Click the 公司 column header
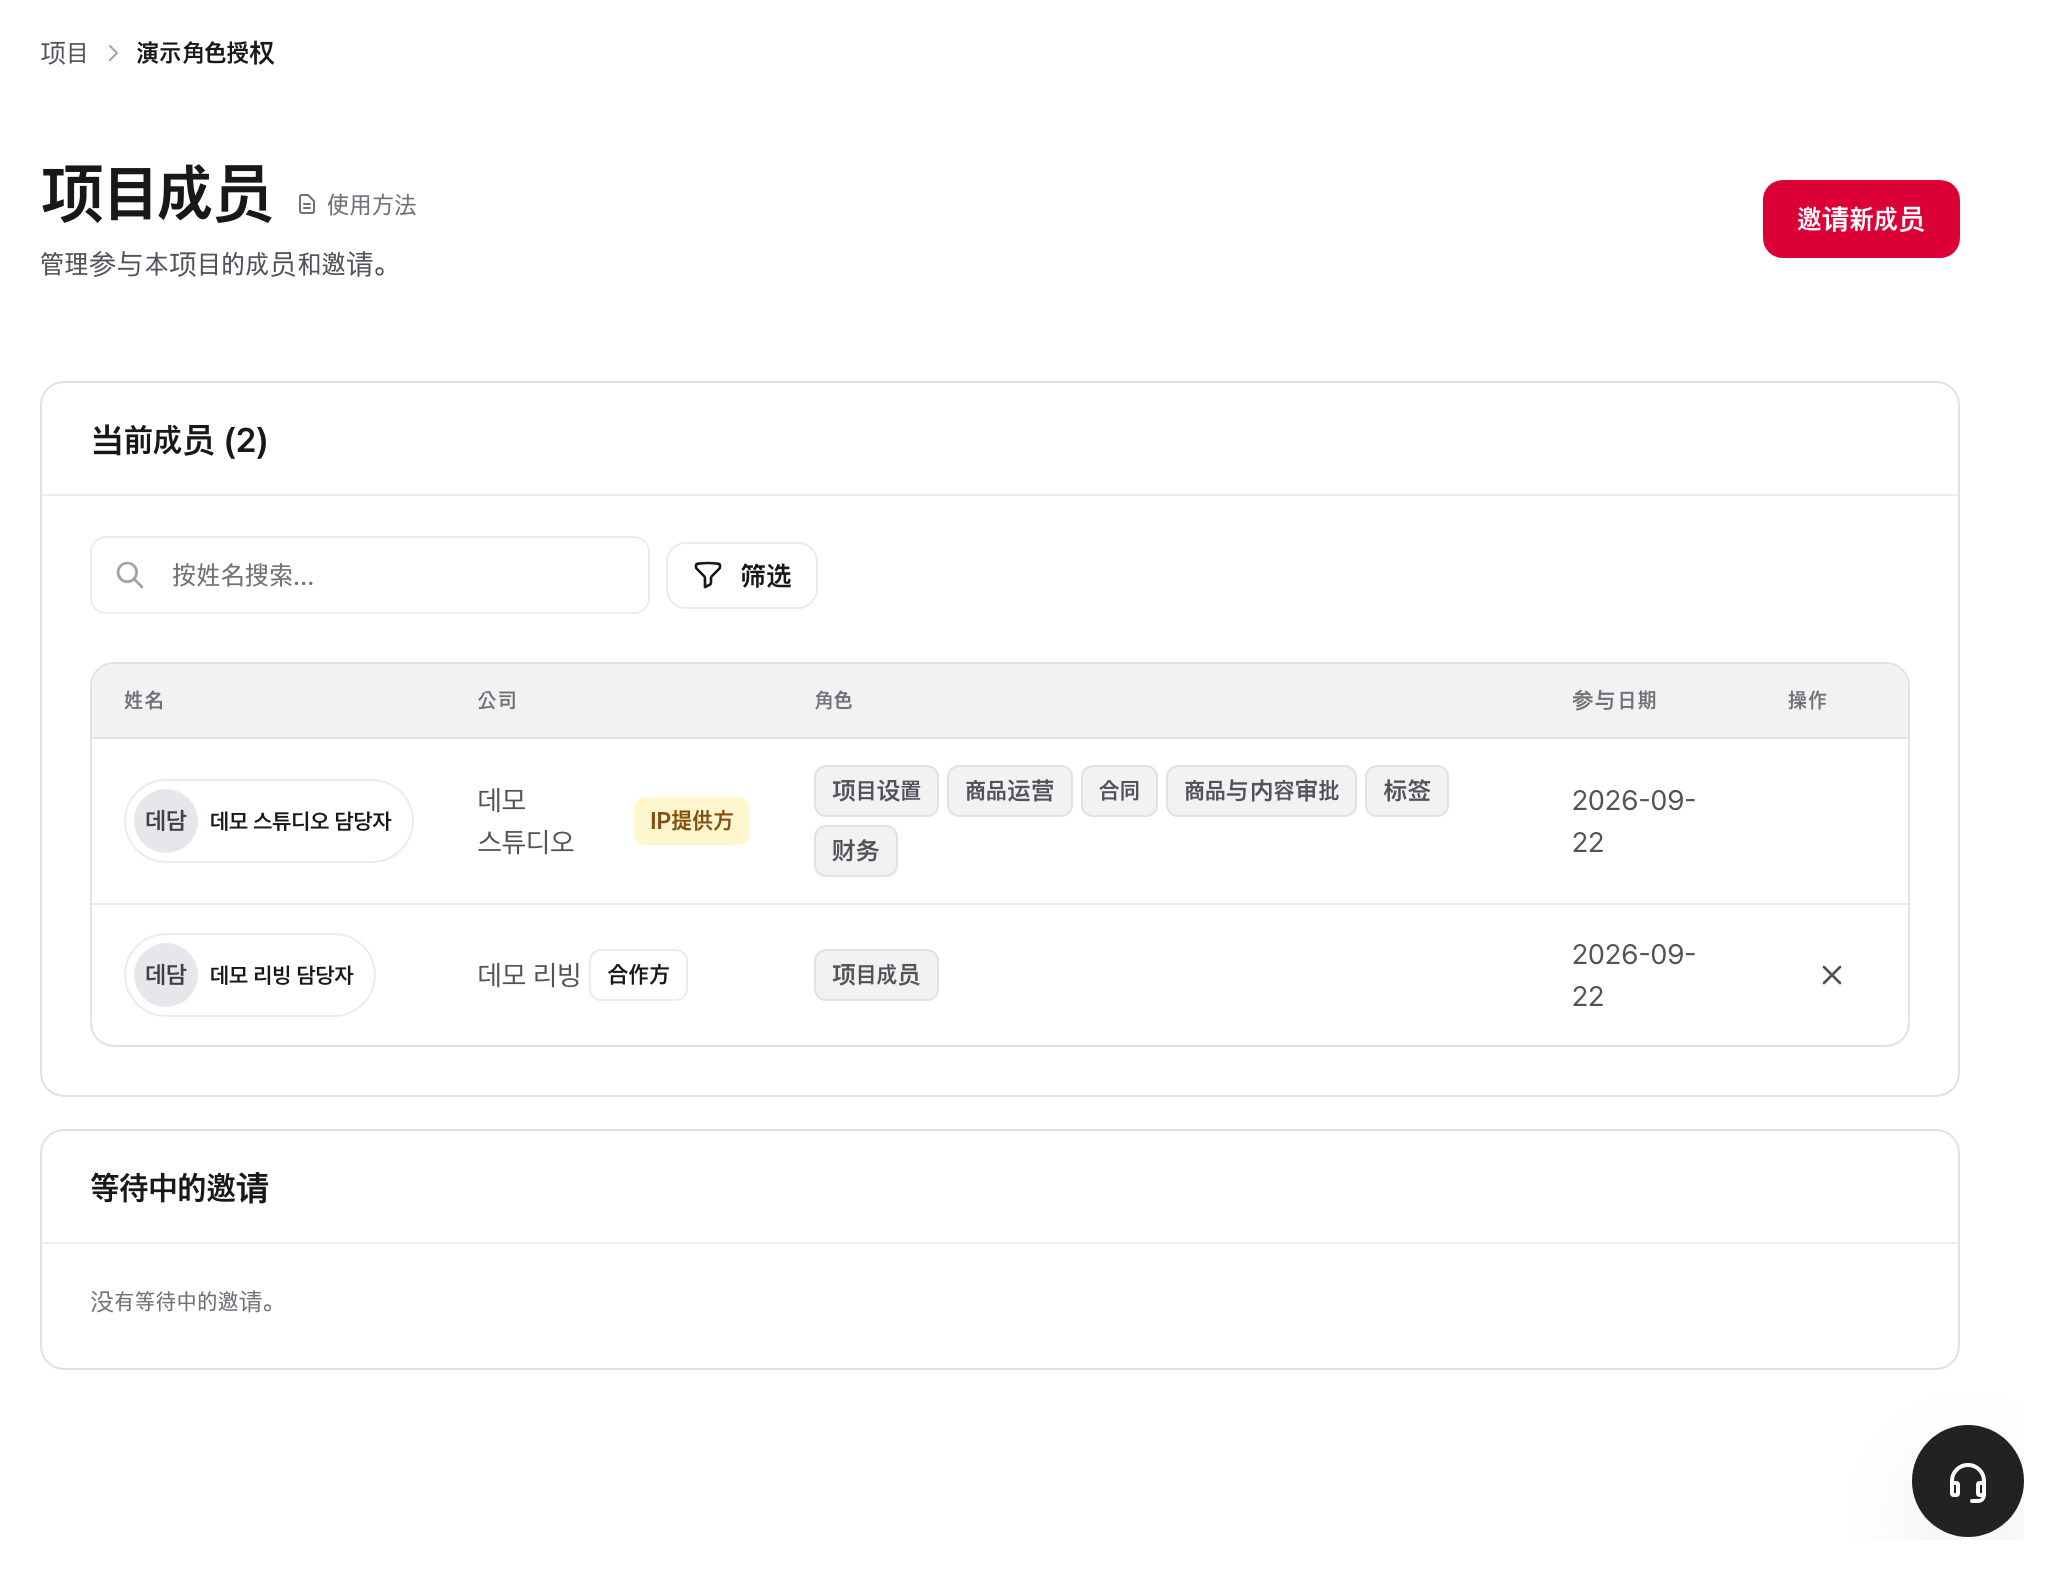The height and width of the screenshot is (1580, 2064). 497,701
